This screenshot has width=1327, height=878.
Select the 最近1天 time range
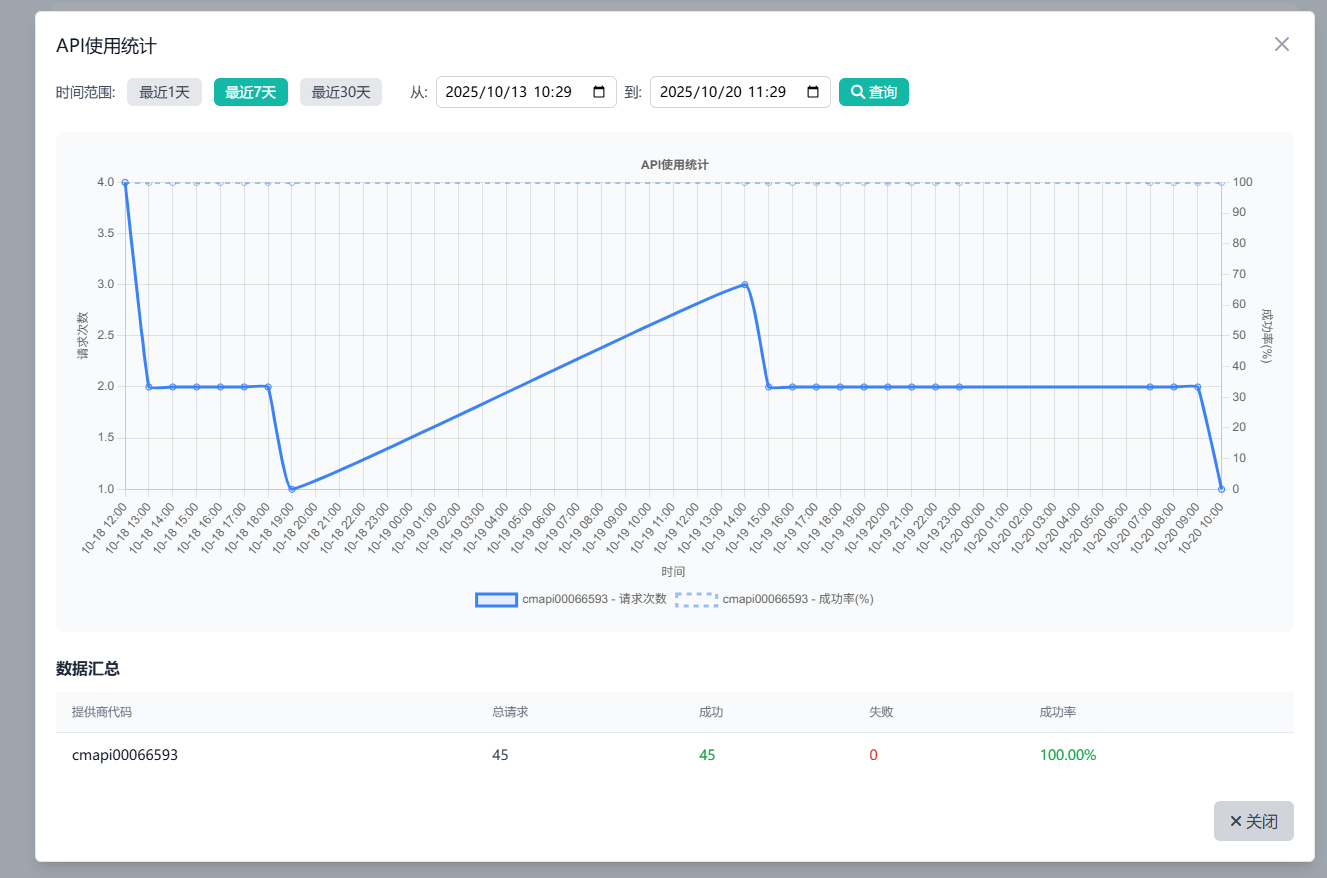pyautogui.click(x=164, y=92)
